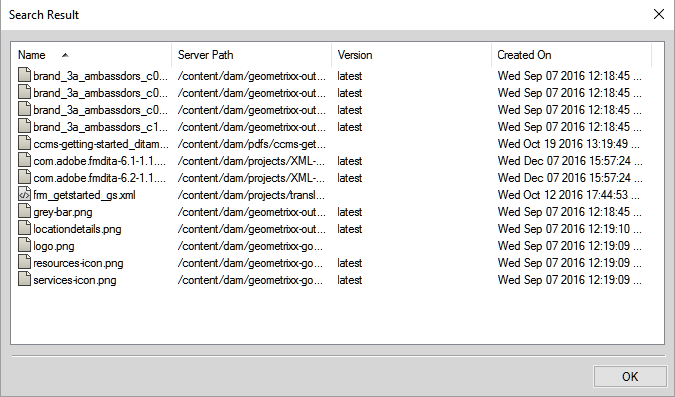Image resolution: width=675 pixels, height=397 pixels.
Task: Click server path in the logo.png row
Action: click(250, 246)
